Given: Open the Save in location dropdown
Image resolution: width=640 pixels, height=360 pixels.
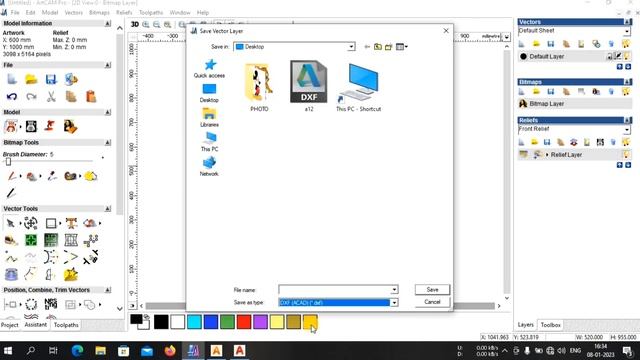Looking at the screenshot, I should [x=351, y=47].
